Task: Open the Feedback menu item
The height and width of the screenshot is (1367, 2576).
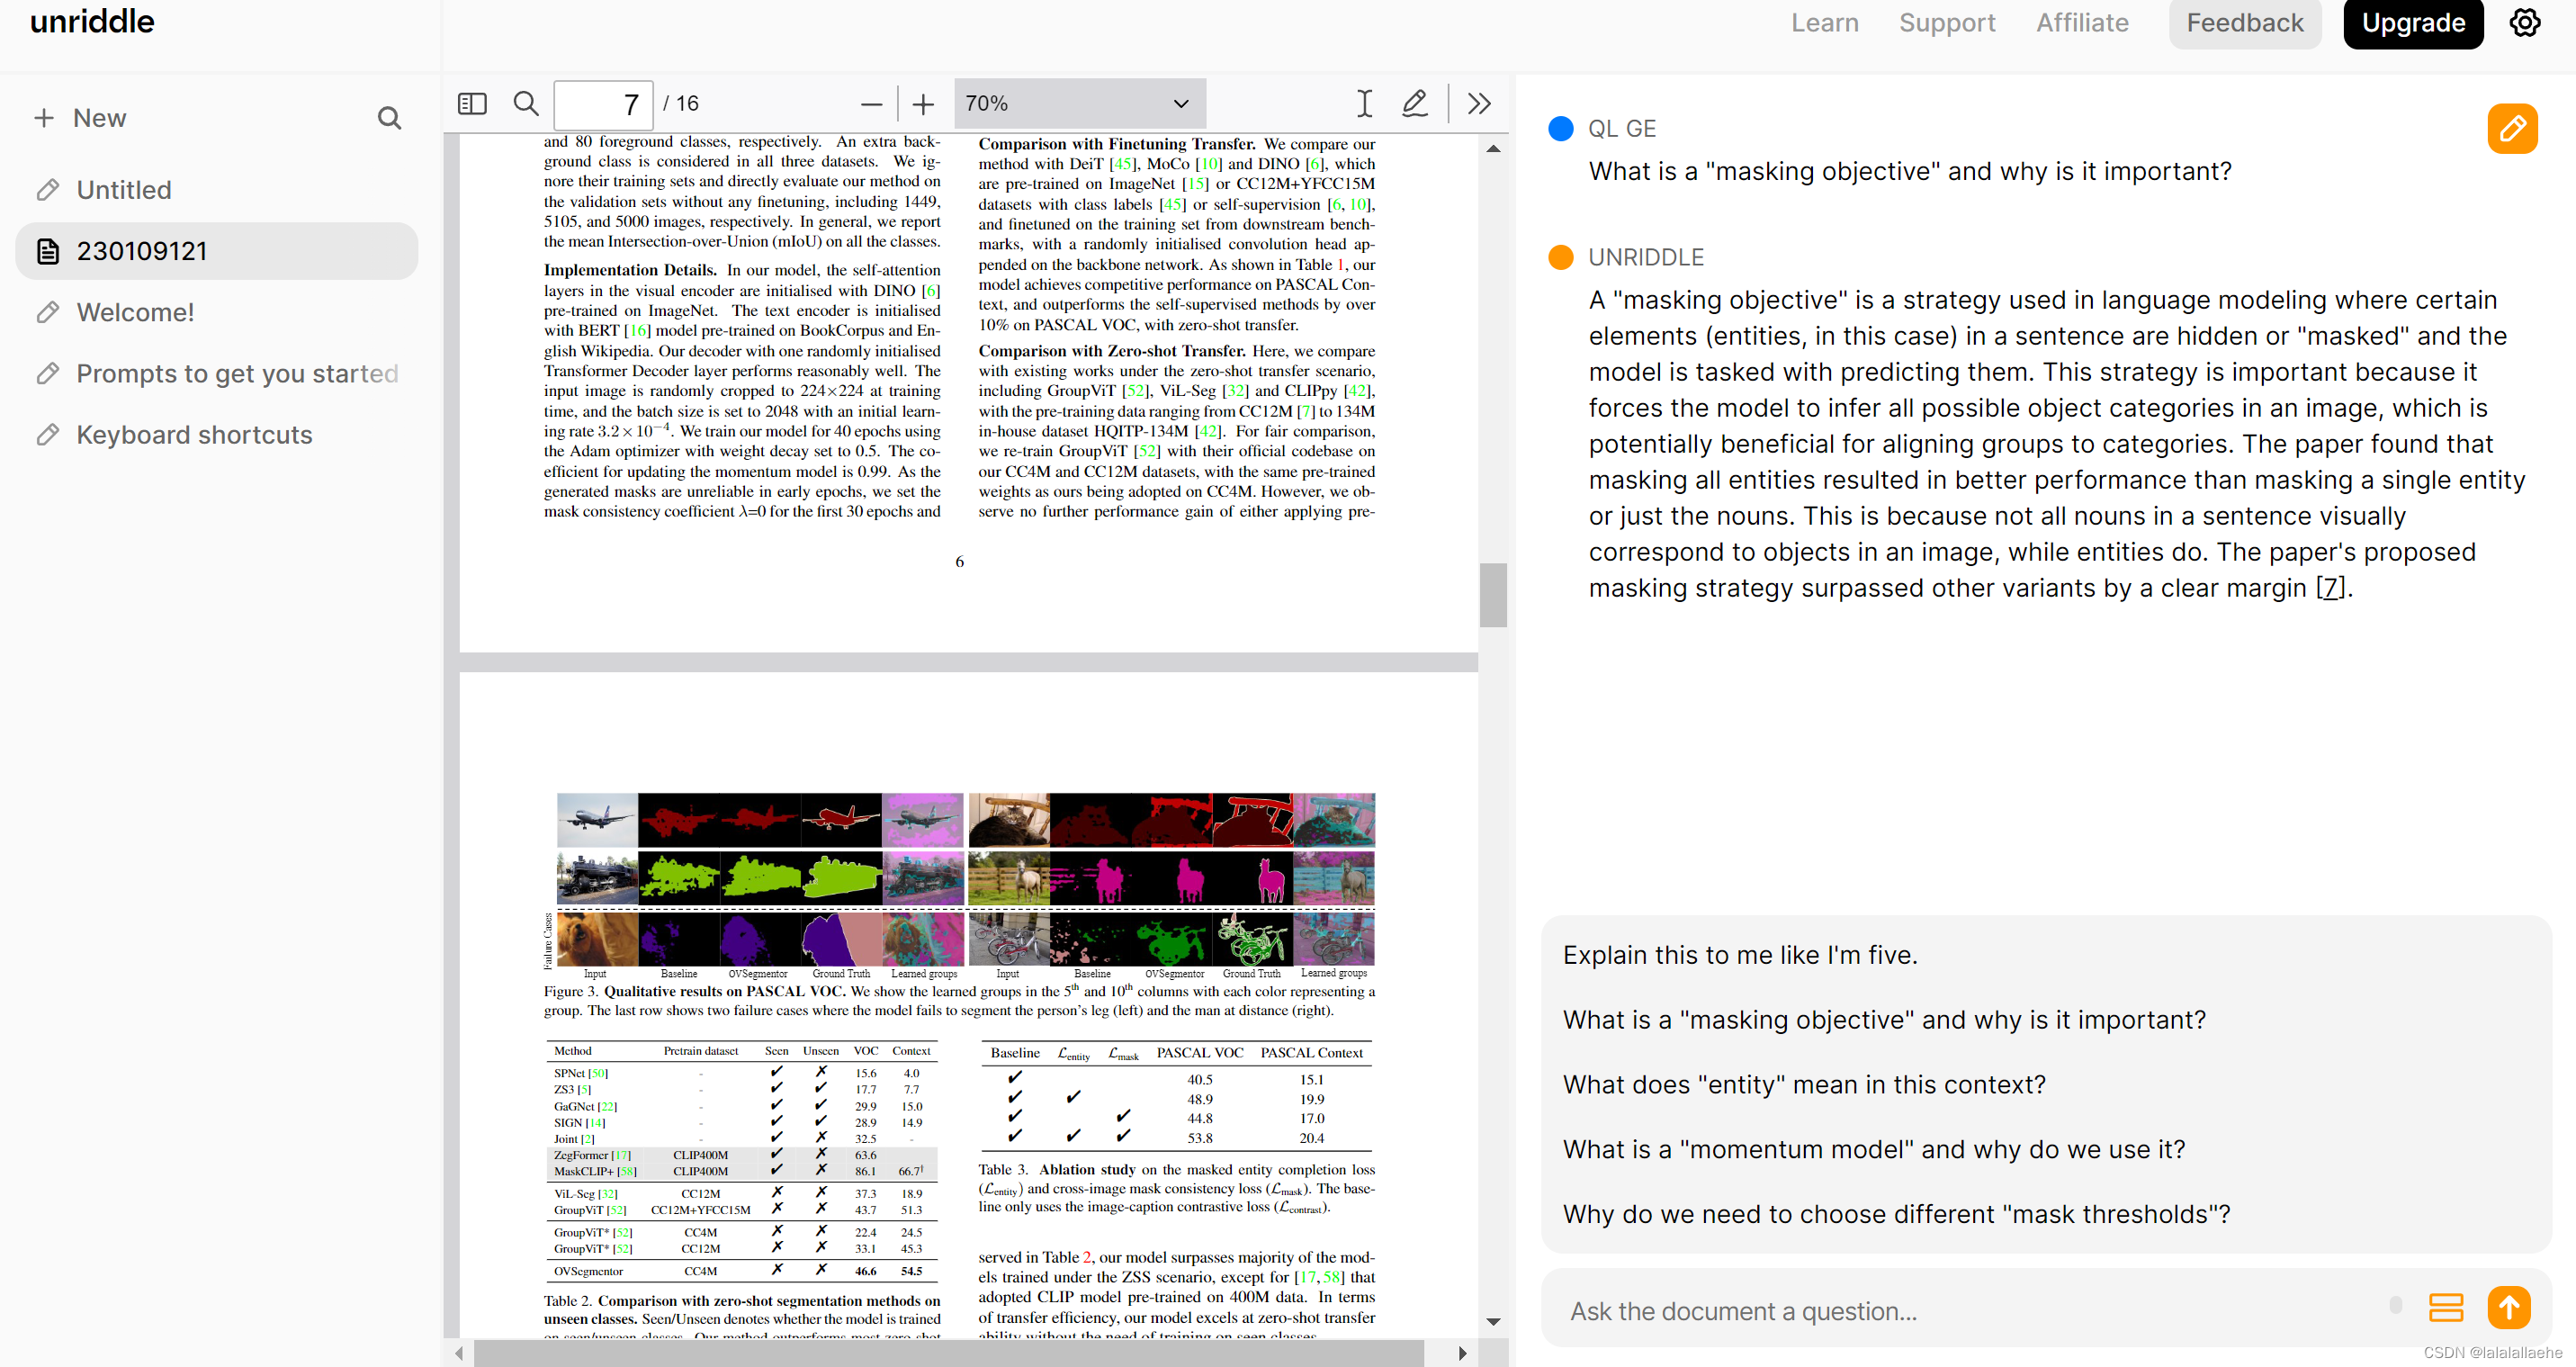Action: [2244, 23]
